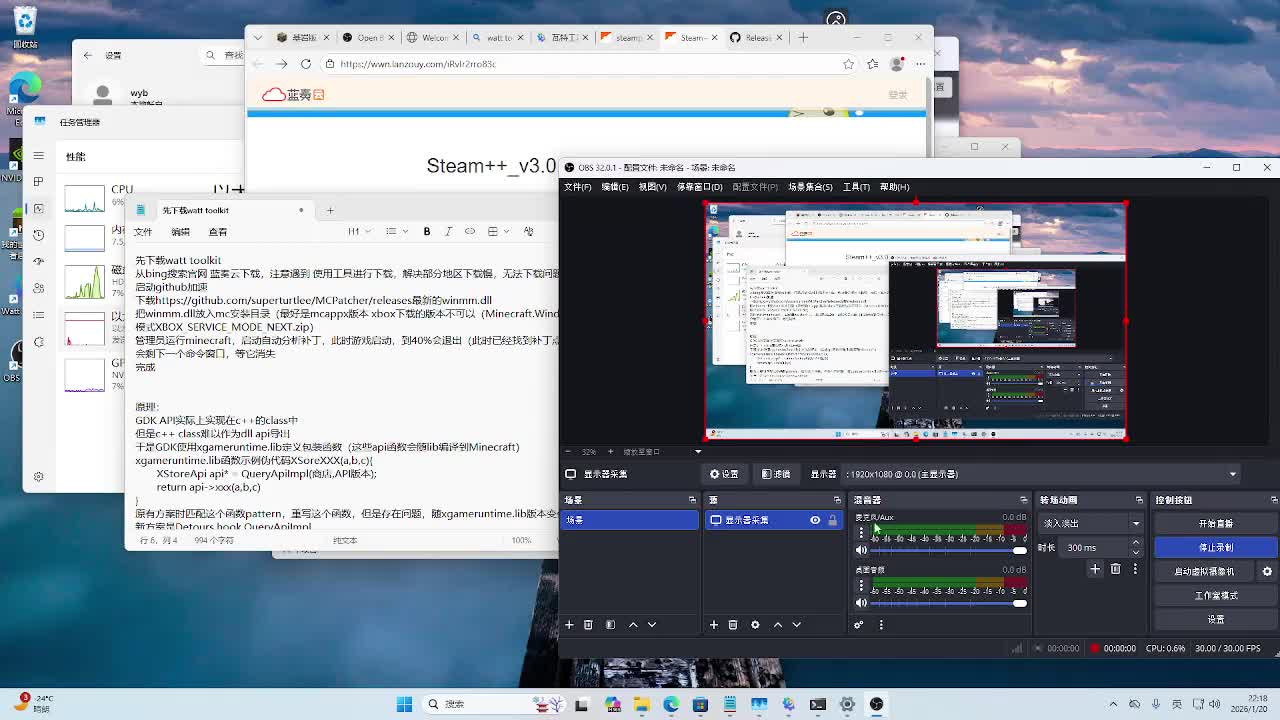Open the mixer toolbar three-dot menu
The height and width of the screenshot is (720, 1280).
881,625
